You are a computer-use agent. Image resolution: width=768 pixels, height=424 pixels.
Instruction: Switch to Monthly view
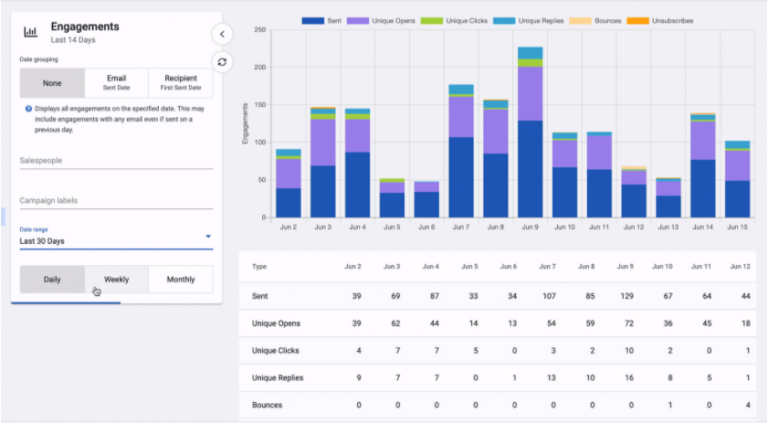pos(180,279)
